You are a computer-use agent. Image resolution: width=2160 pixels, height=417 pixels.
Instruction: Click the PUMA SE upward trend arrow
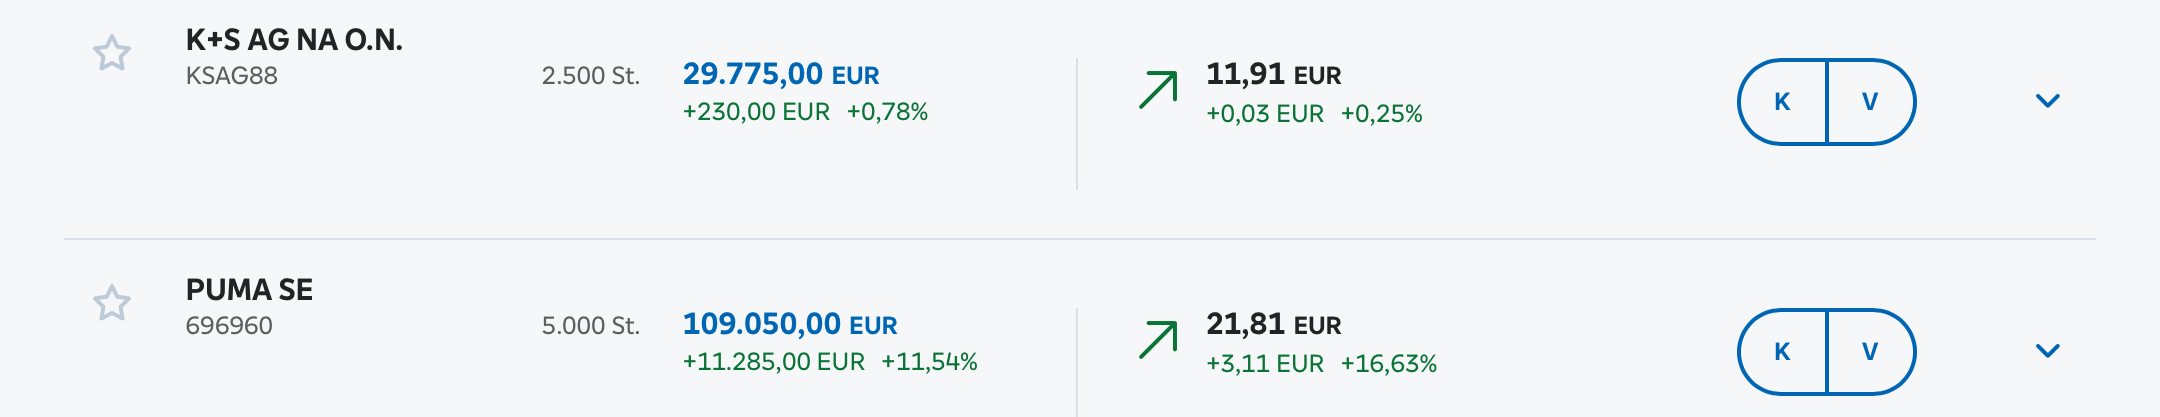(x=1158, y=340)
